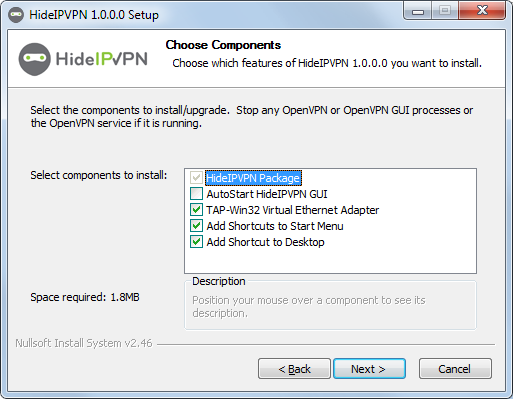Cancel the HideIPVPN setup

455,369
